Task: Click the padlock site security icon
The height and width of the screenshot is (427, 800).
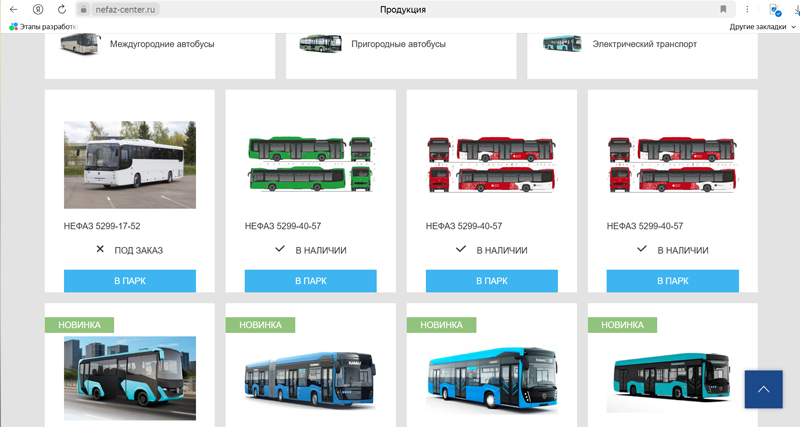Action: click(x=84, y=9)
